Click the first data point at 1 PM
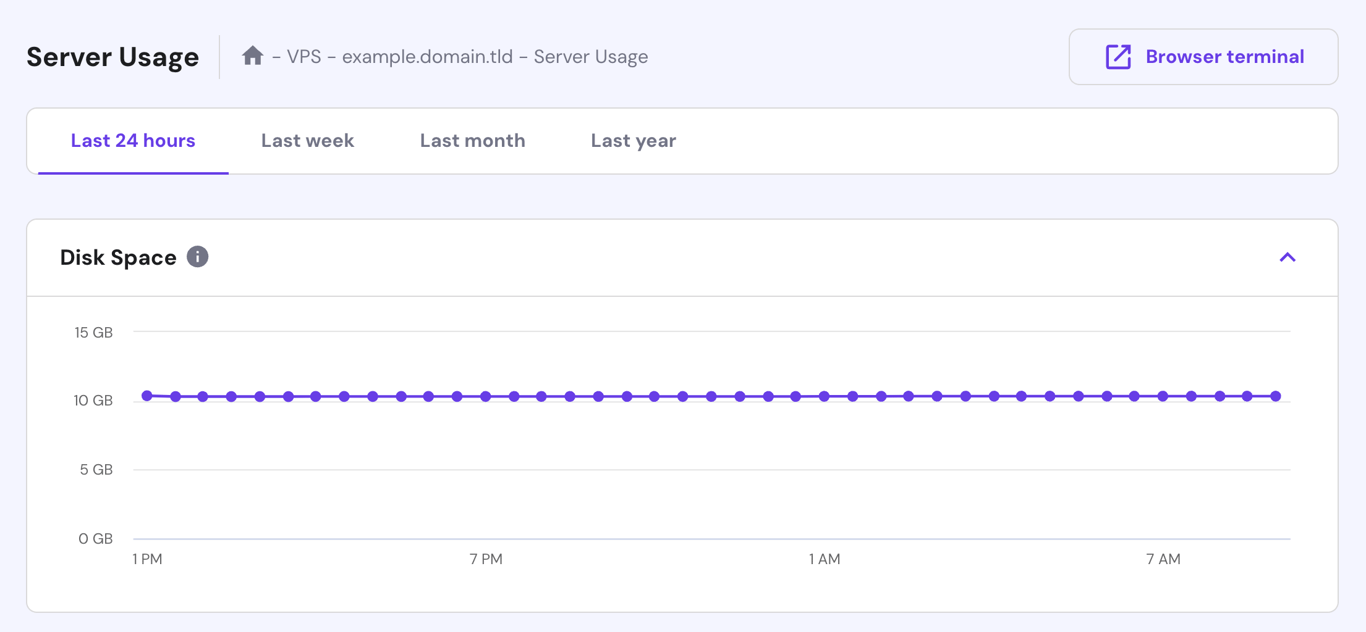The width and height of the screenshot is (1366, 632). click(x=146, y=396)
